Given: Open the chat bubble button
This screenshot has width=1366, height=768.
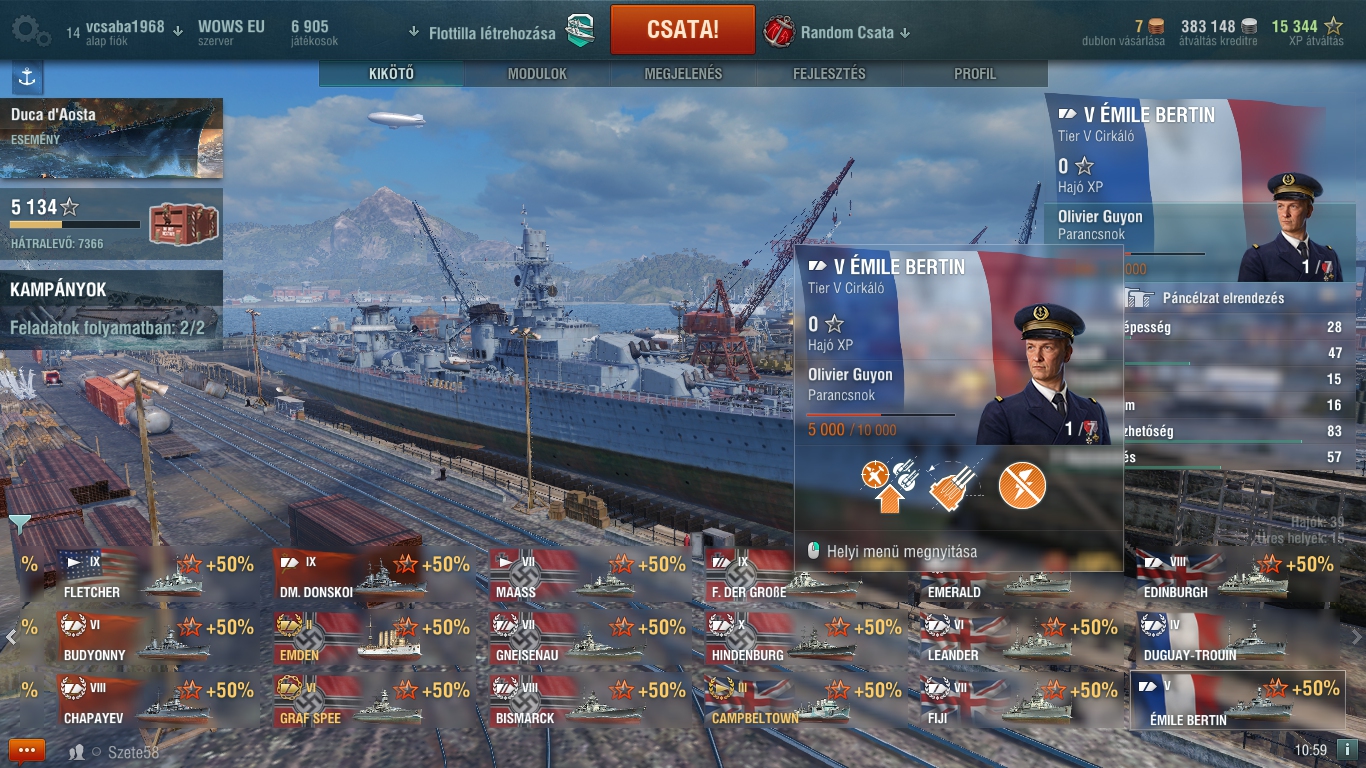Looking at the screenshot, I should point(27,750).
